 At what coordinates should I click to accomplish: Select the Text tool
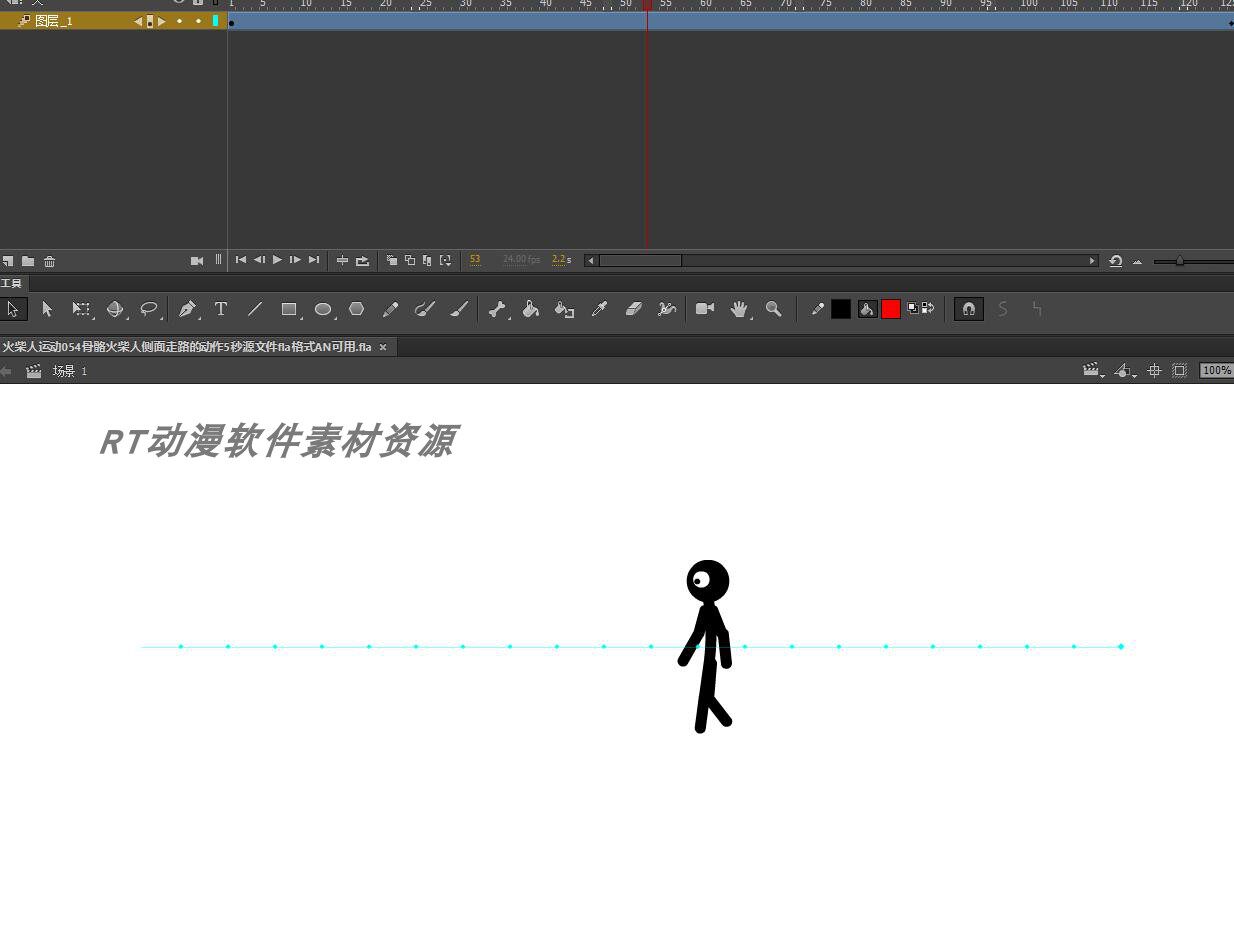[x=221, y=309]
